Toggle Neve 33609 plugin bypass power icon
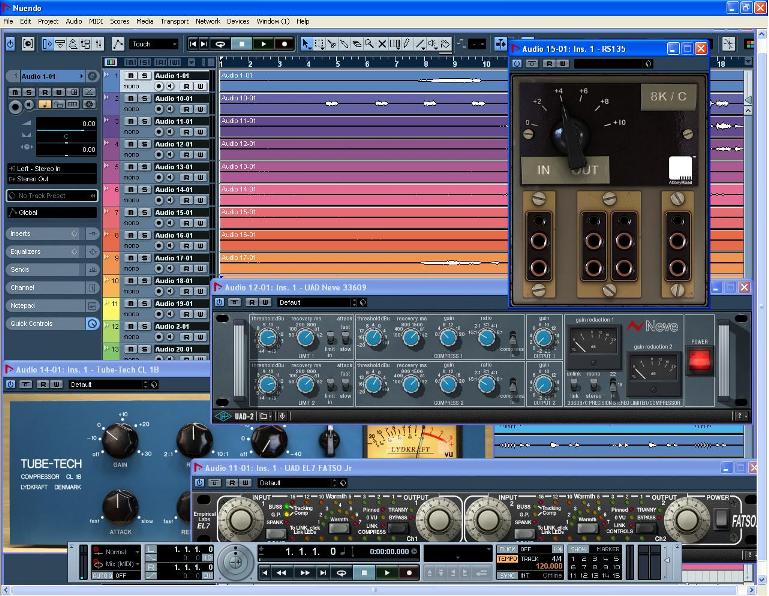This screenshot has height=596, width=769. pyautogui.click(x=219, y=303)
